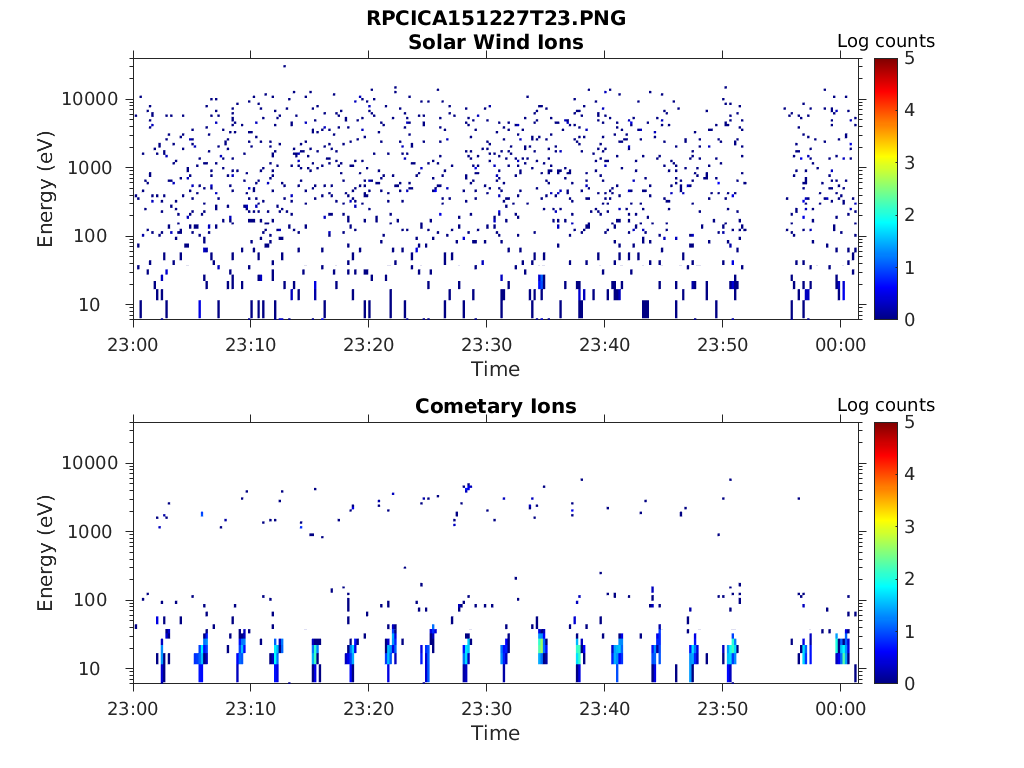Screen dimensions: 1024x768
Task: Click the RPCICA151227T23.PNG title text
Action: [496, 18]
